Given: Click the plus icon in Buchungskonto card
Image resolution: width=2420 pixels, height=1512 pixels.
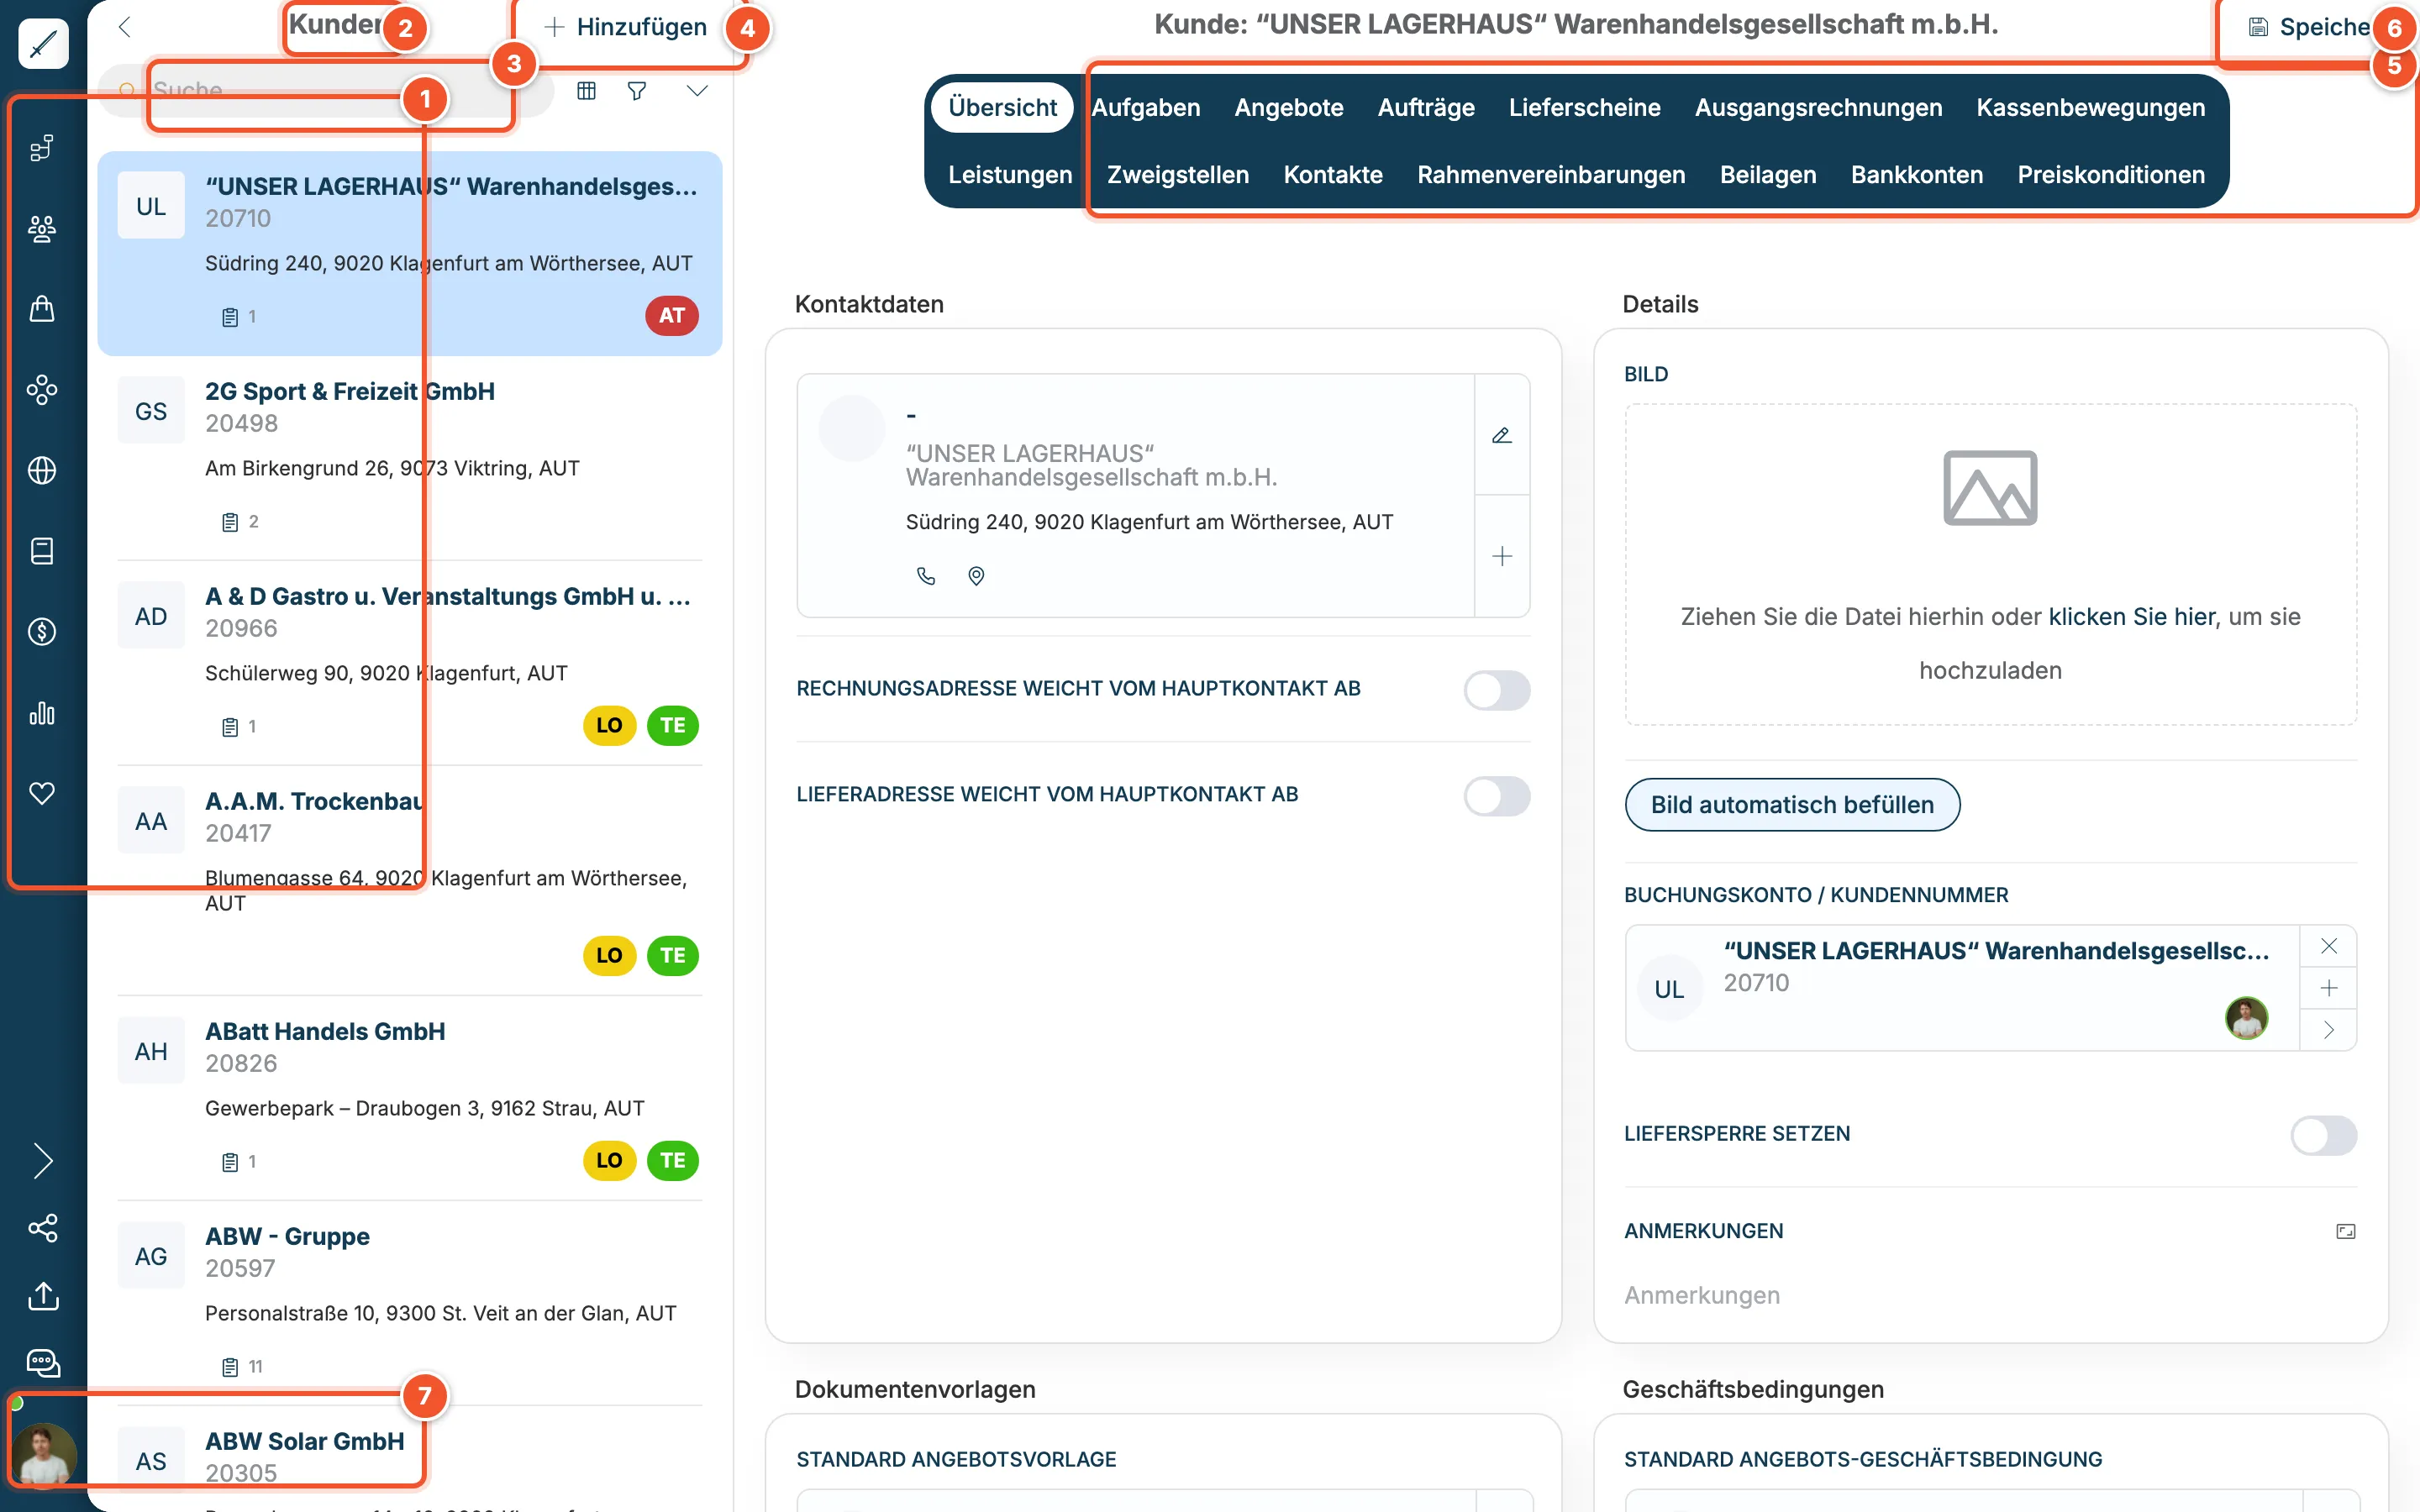Looking at the screenshot, I should coord(2329,988).
